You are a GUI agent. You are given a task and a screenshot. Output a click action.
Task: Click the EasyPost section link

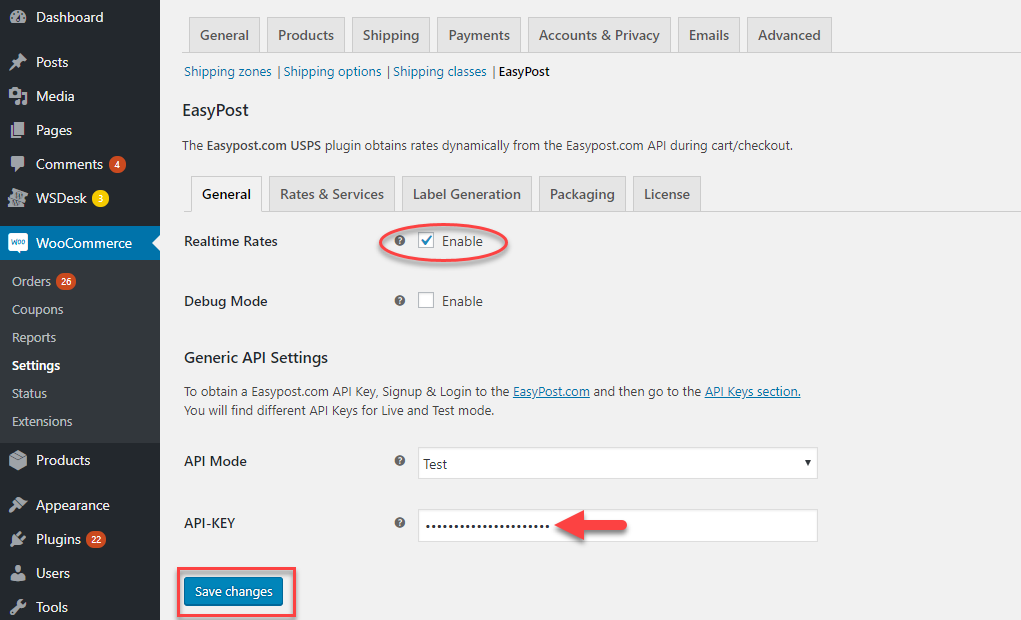pos(524,72)
